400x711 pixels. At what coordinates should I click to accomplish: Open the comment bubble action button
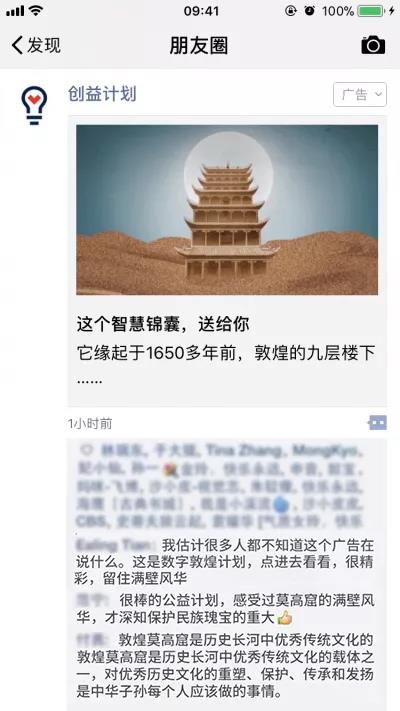tap(377, 423)
